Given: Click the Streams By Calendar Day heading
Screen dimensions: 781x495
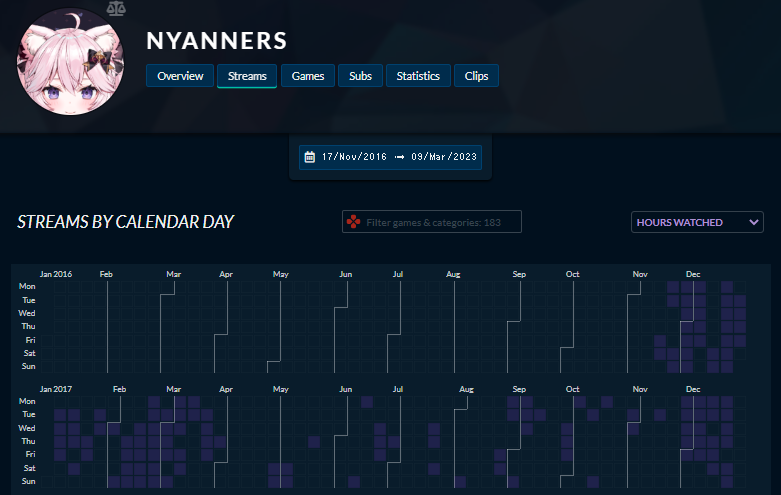Looking at the screenshot, I should pyautogui.click(x=126, y=222).
